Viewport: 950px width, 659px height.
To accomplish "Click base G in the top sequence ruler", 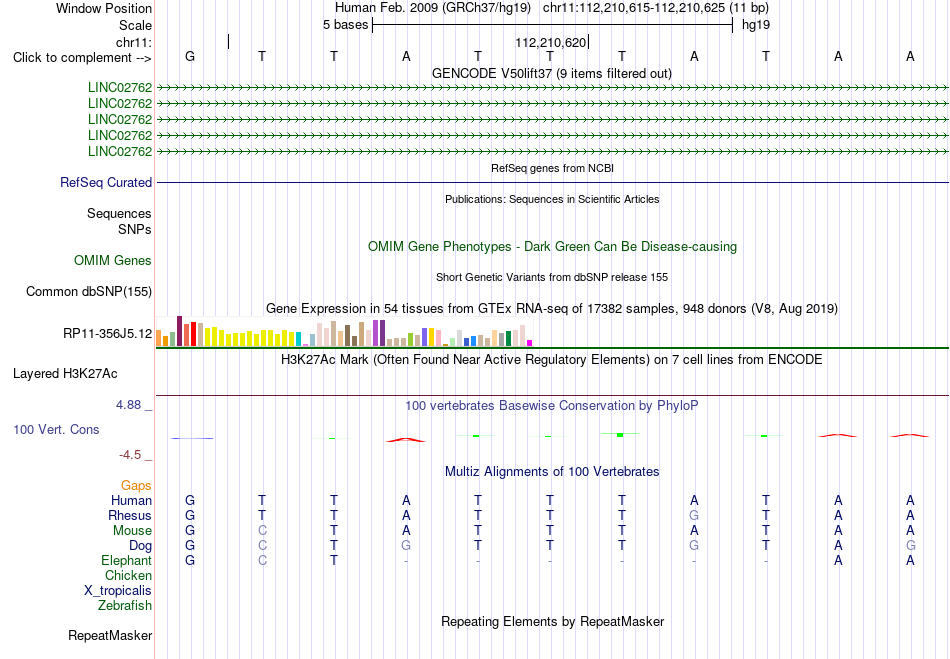I will [190, 56].
